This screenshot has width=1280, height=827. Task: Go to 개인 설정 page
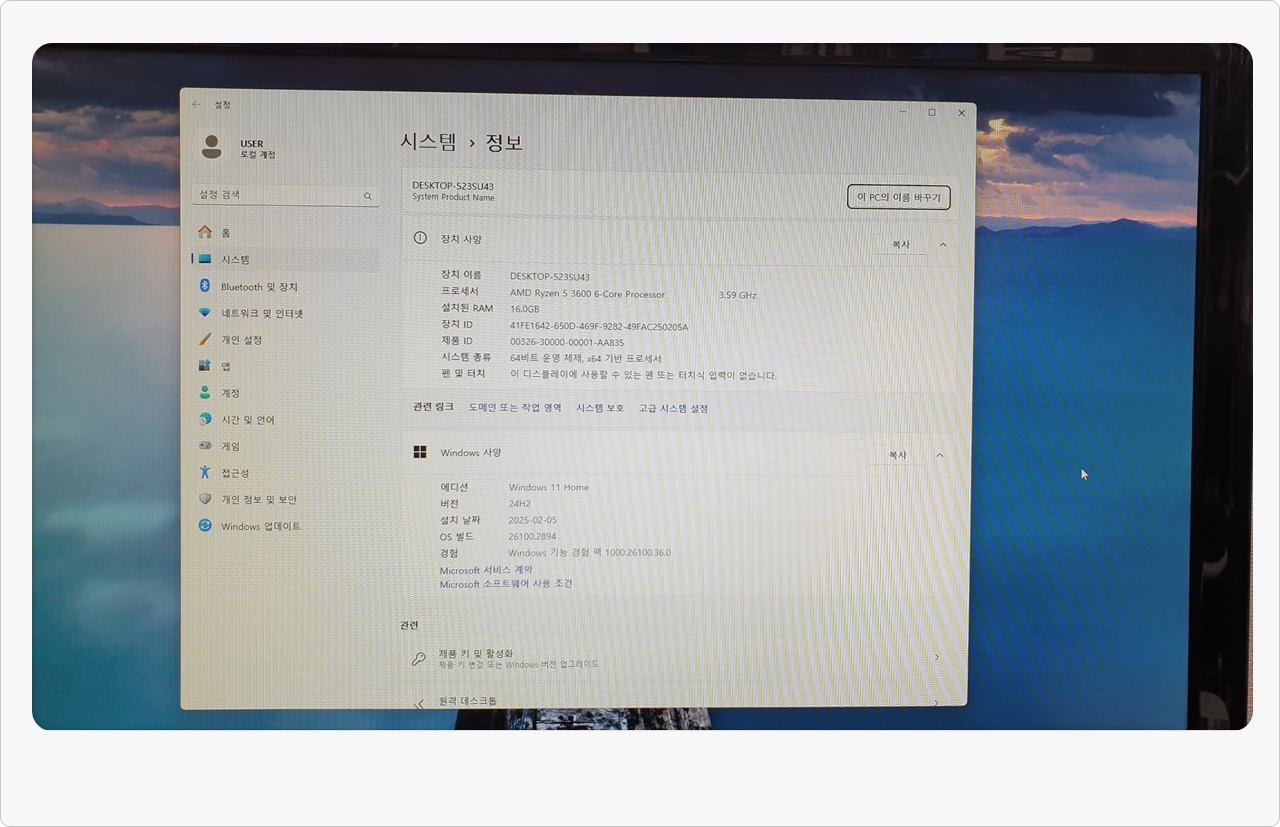241,340
